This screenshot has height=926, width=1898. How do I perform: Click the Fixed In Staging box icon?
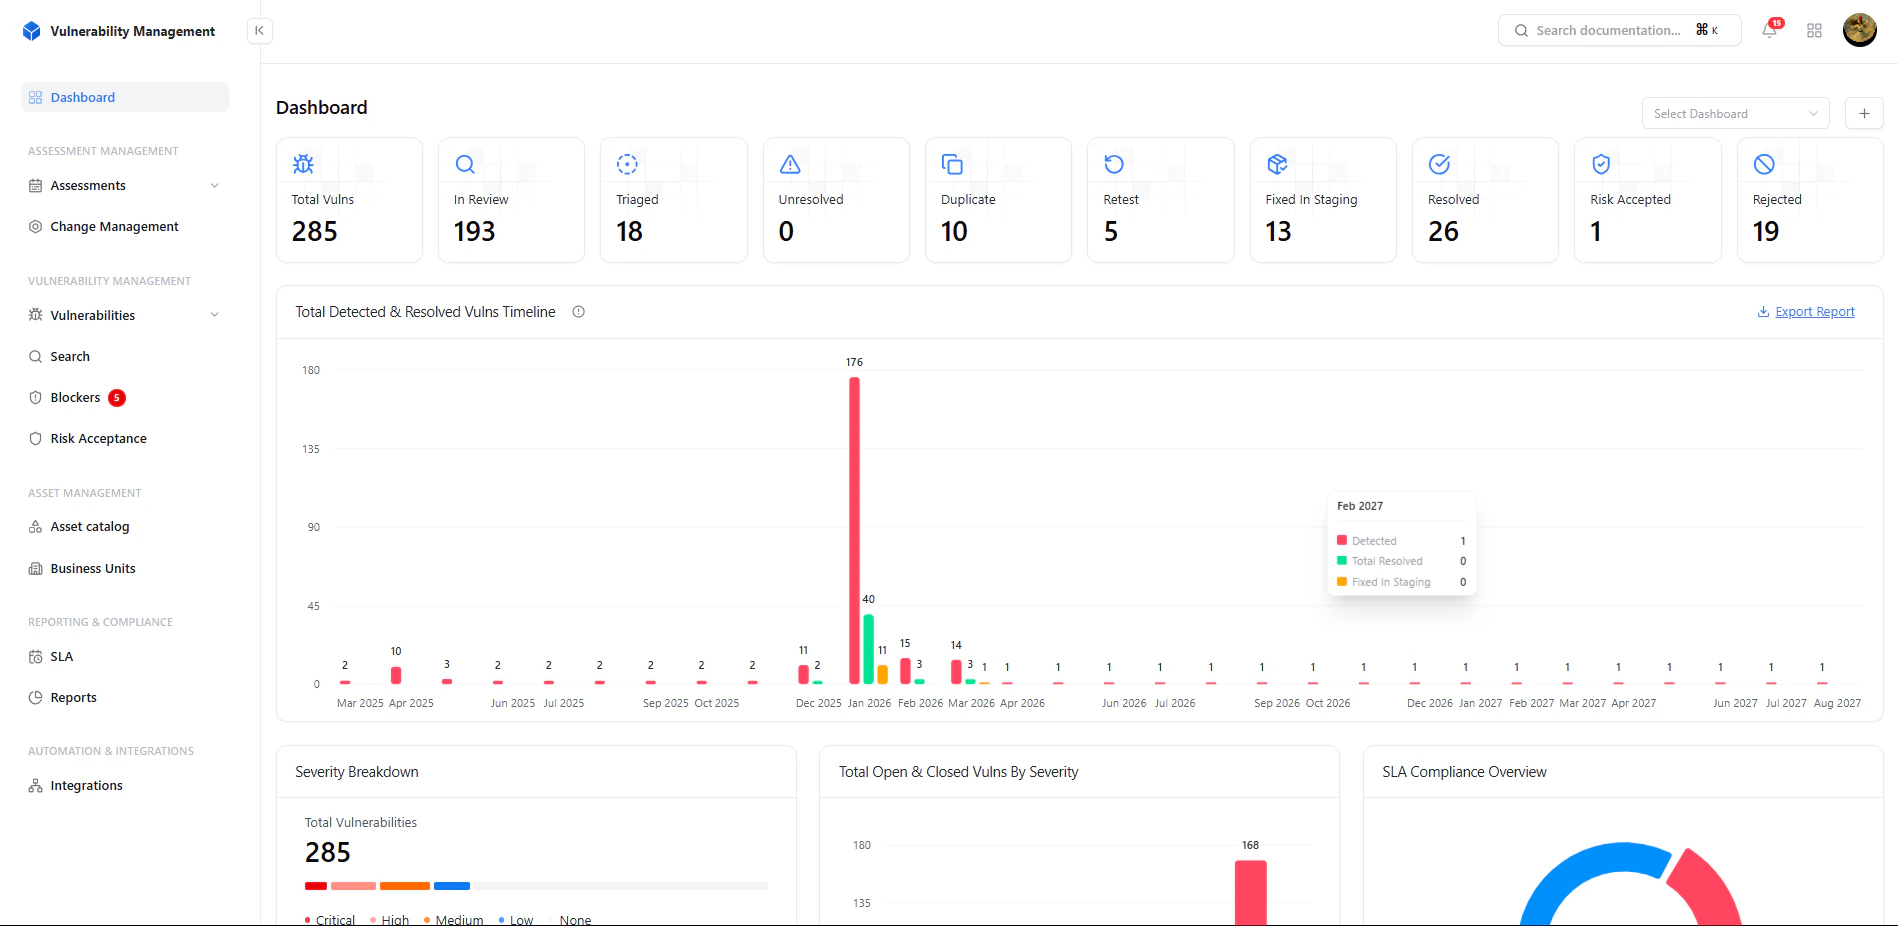click(1277, 164)
